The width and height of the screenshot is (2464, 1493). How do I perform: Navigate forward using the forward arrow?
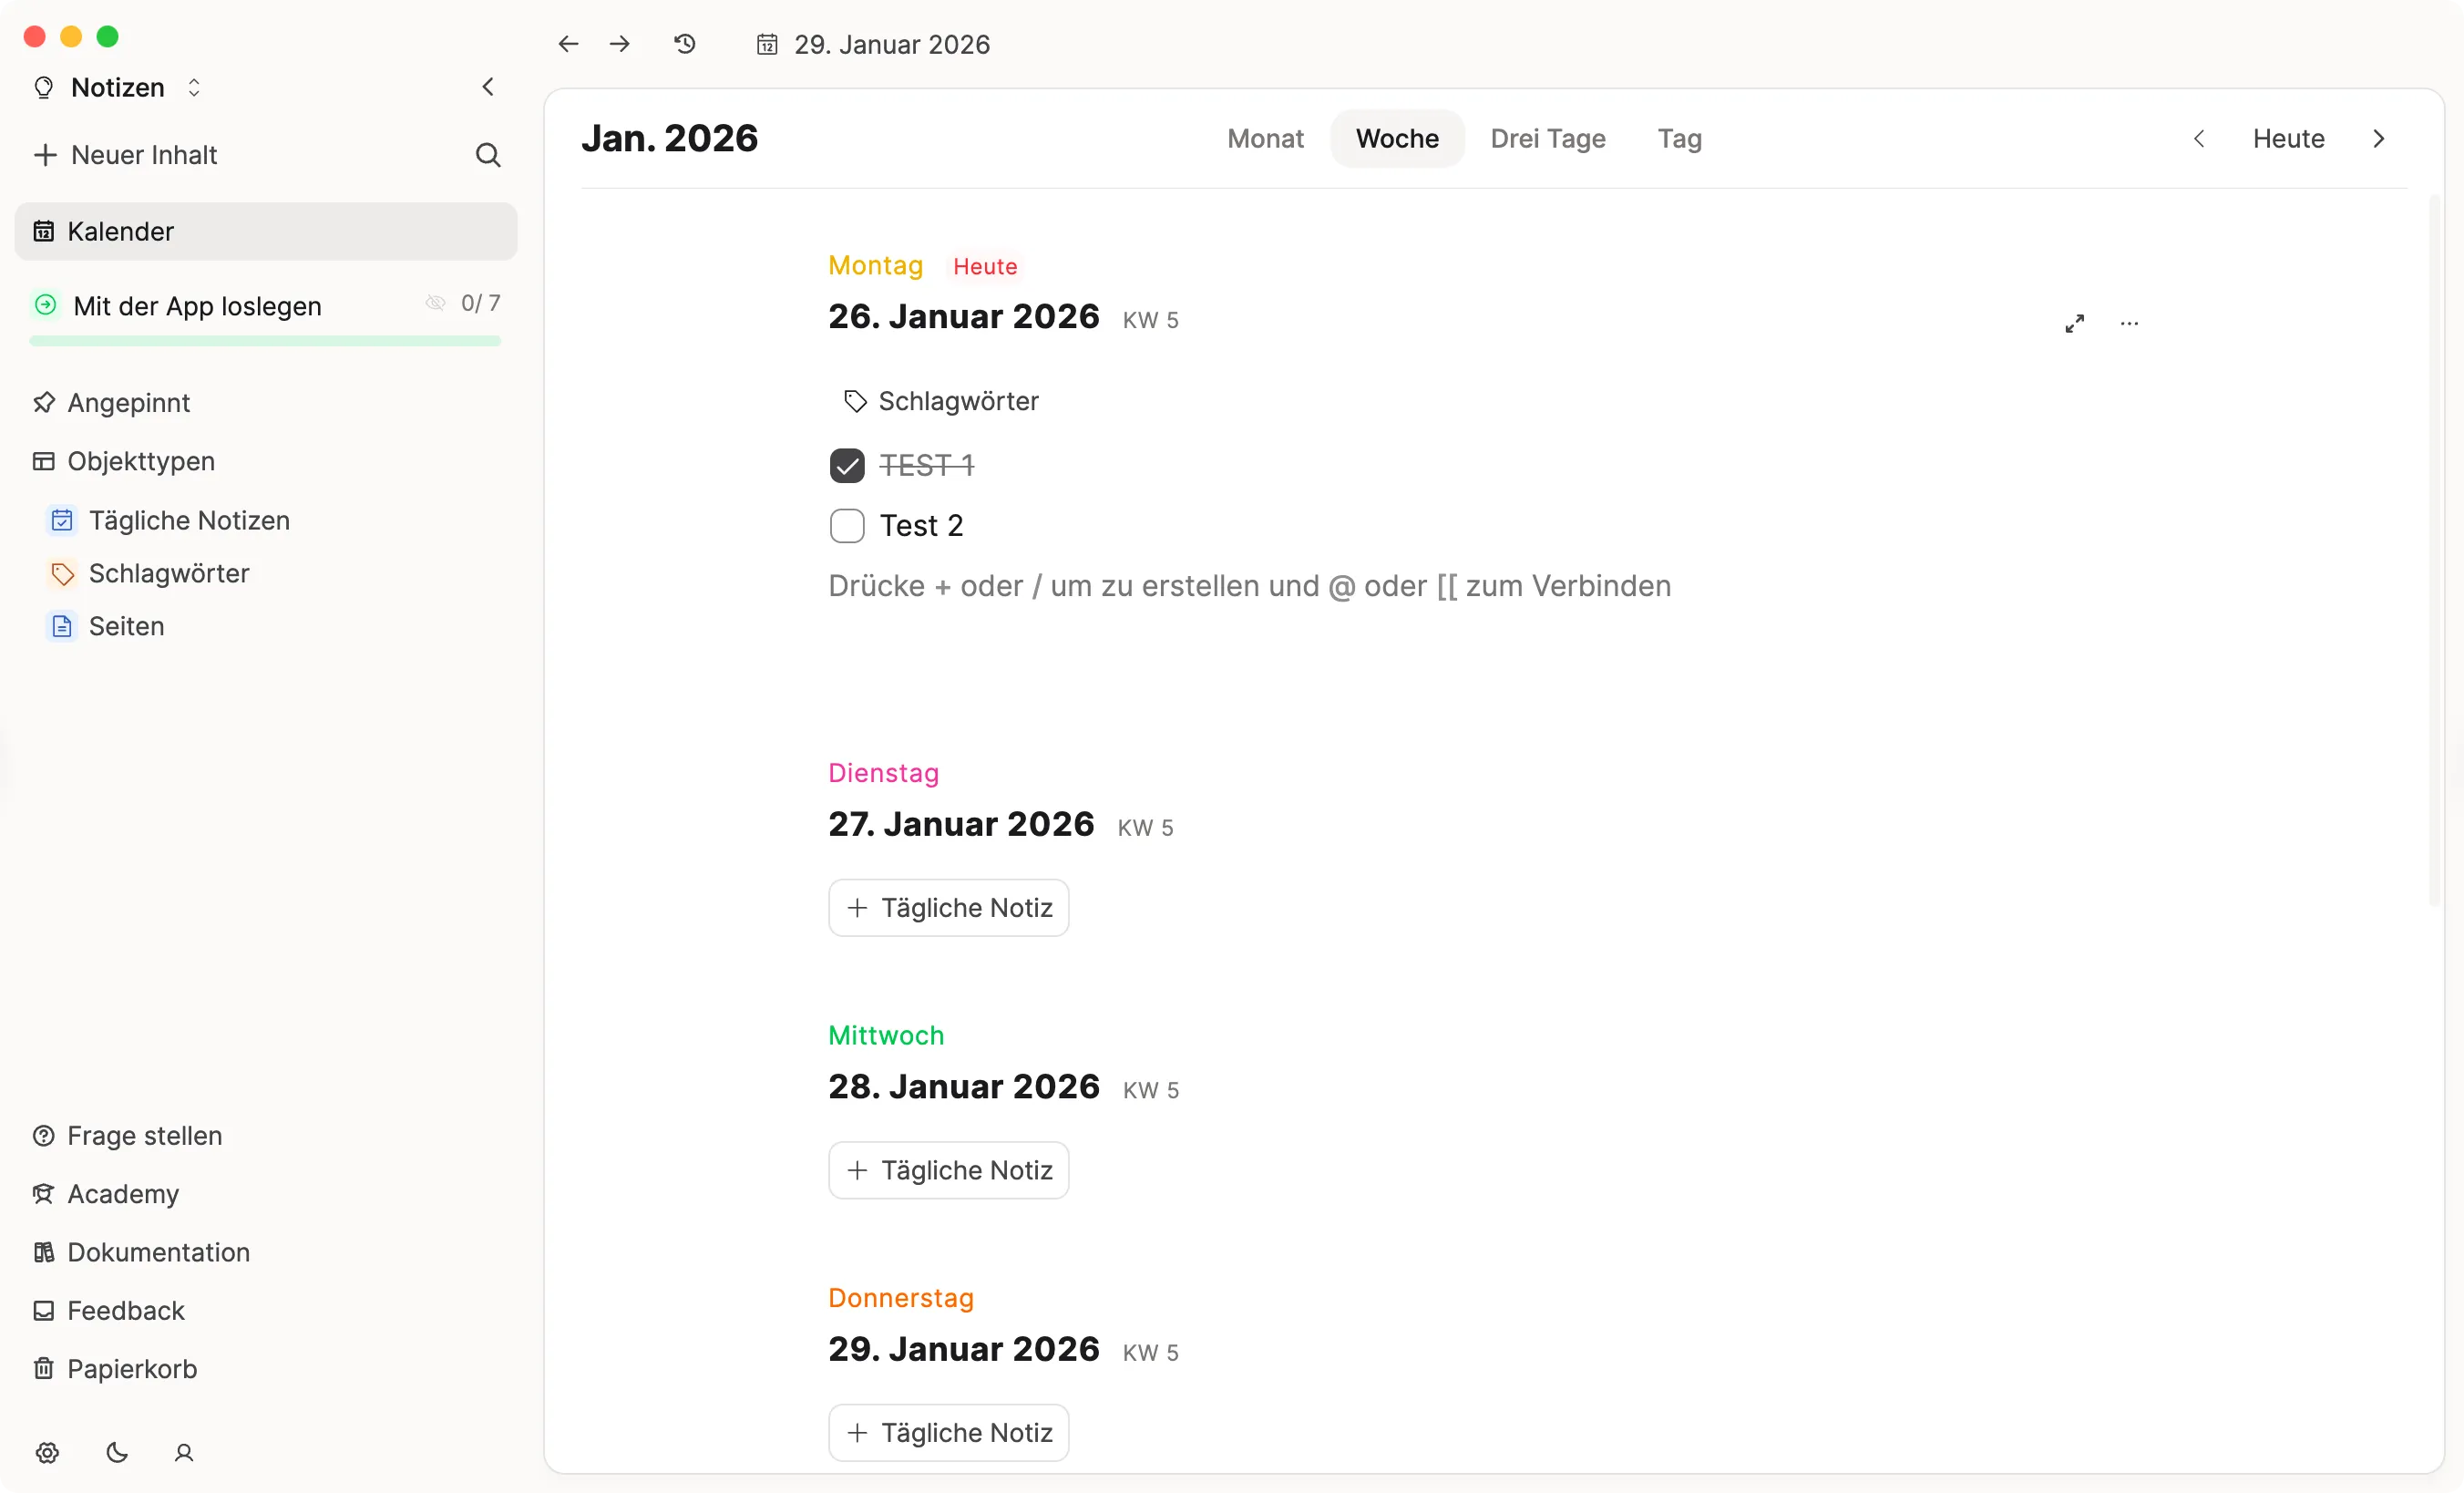(620, 43)
